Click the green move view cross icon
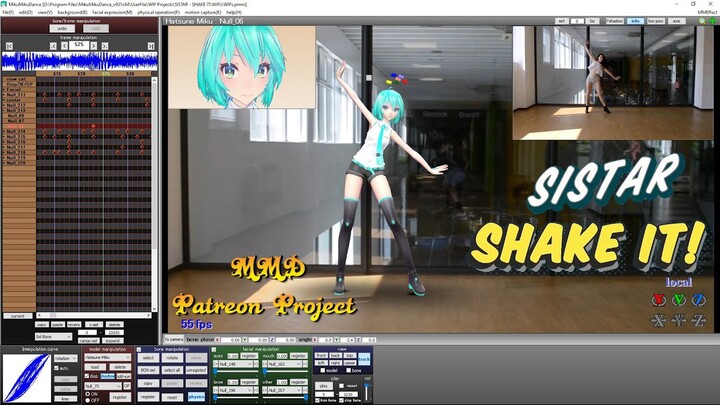The width and height of the screenshot is (720, 405). tap(713, 21)
